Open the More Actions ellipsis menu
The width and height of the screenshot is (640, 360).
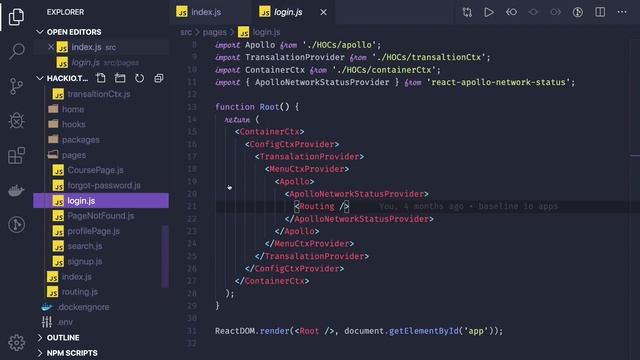click(622, 12)
